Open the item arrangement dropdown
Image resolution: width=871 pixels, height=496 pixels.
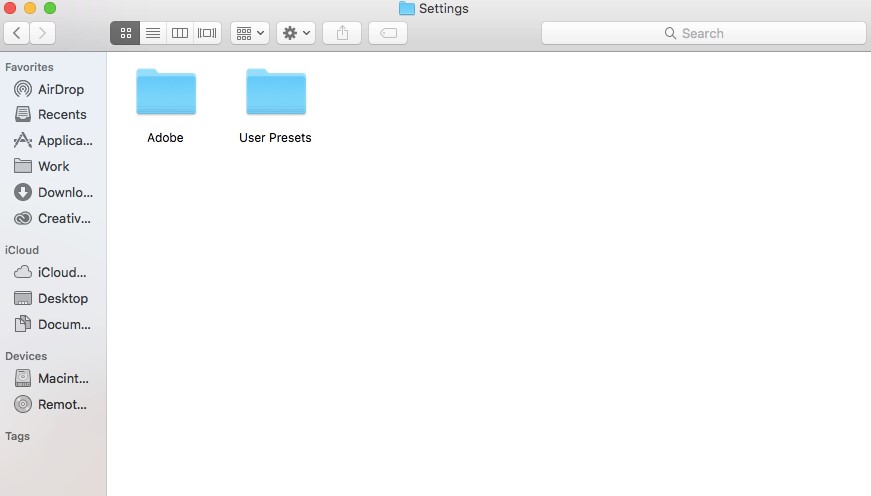(250, 33)
